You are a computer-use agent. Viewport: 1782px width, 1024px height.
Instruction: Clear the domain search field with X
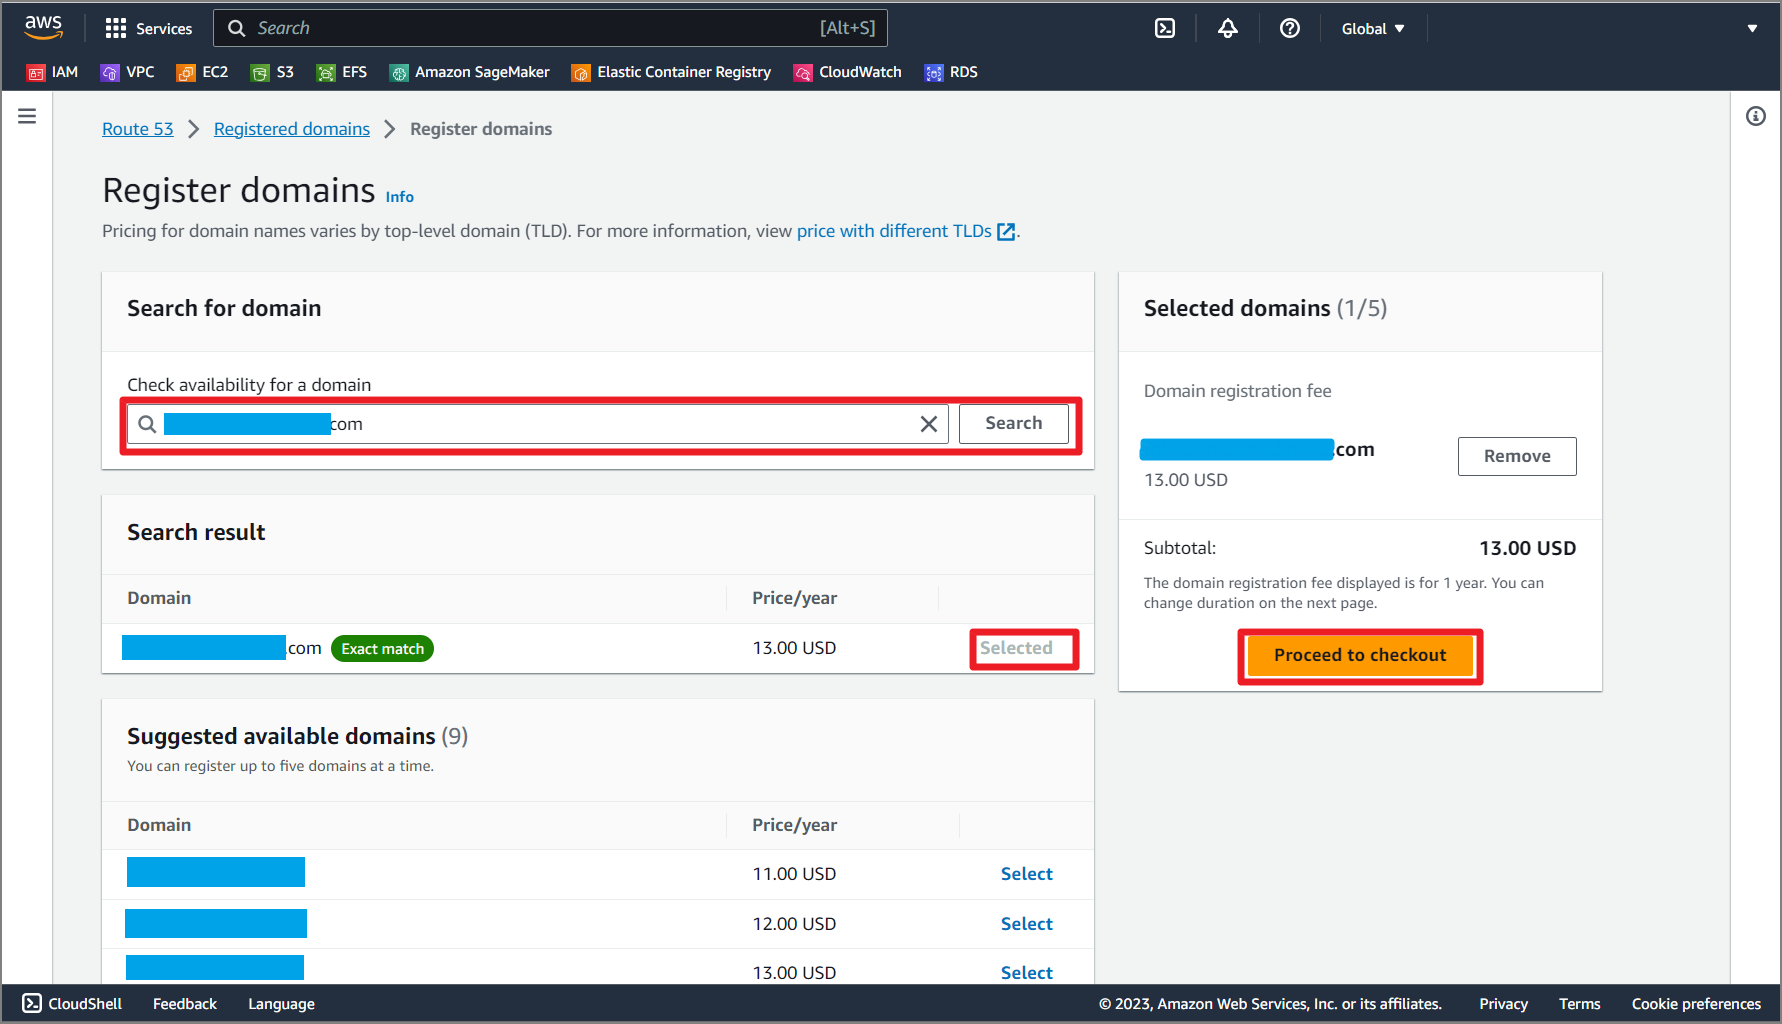tap(929, 424)
